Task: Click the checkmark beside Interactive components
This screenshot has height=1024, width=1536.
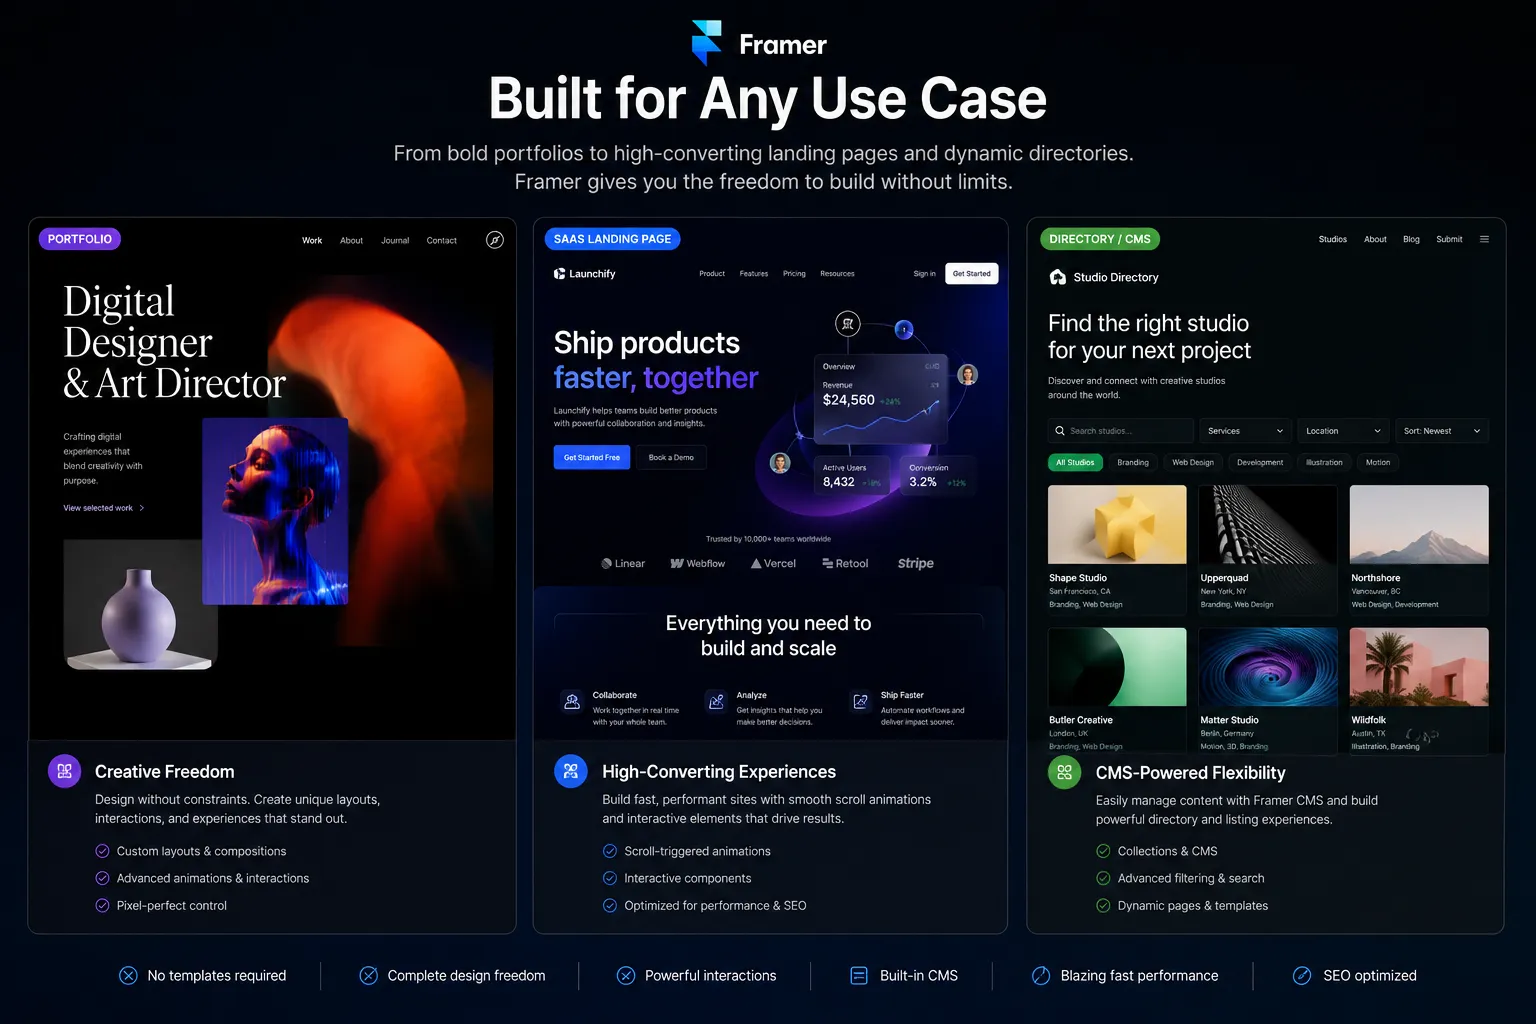Action: [610, 878]
